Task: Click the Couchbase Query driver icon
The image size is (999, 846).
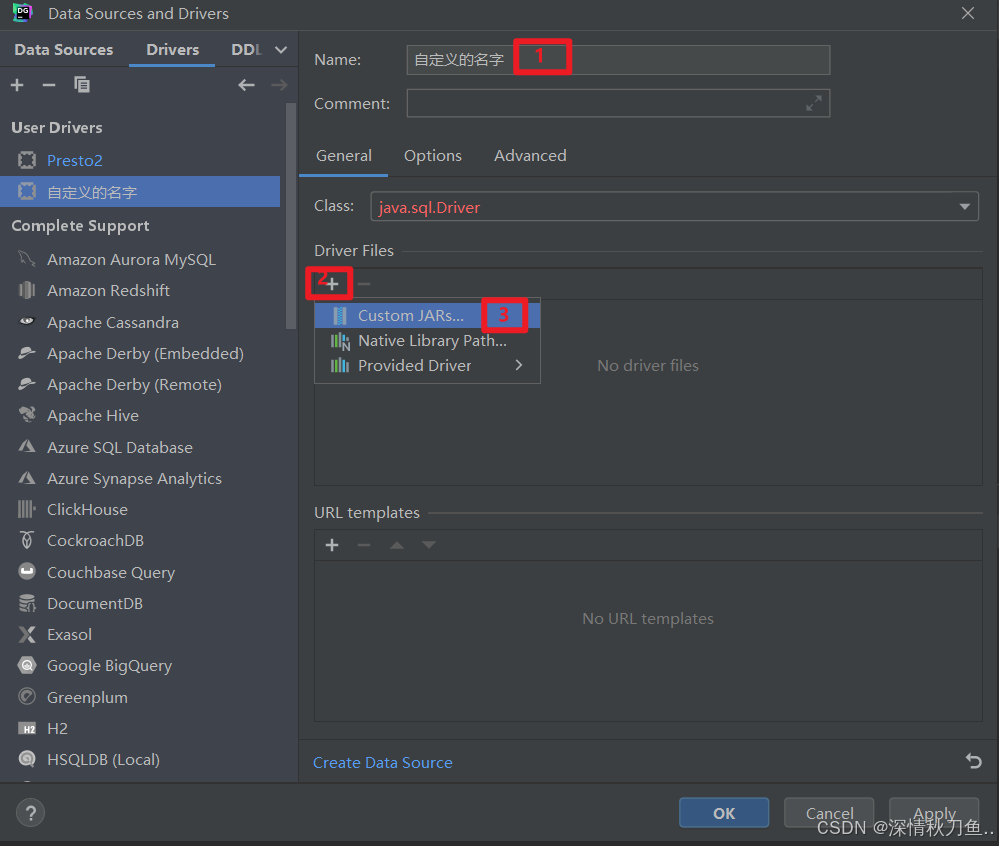Action: 27,571
